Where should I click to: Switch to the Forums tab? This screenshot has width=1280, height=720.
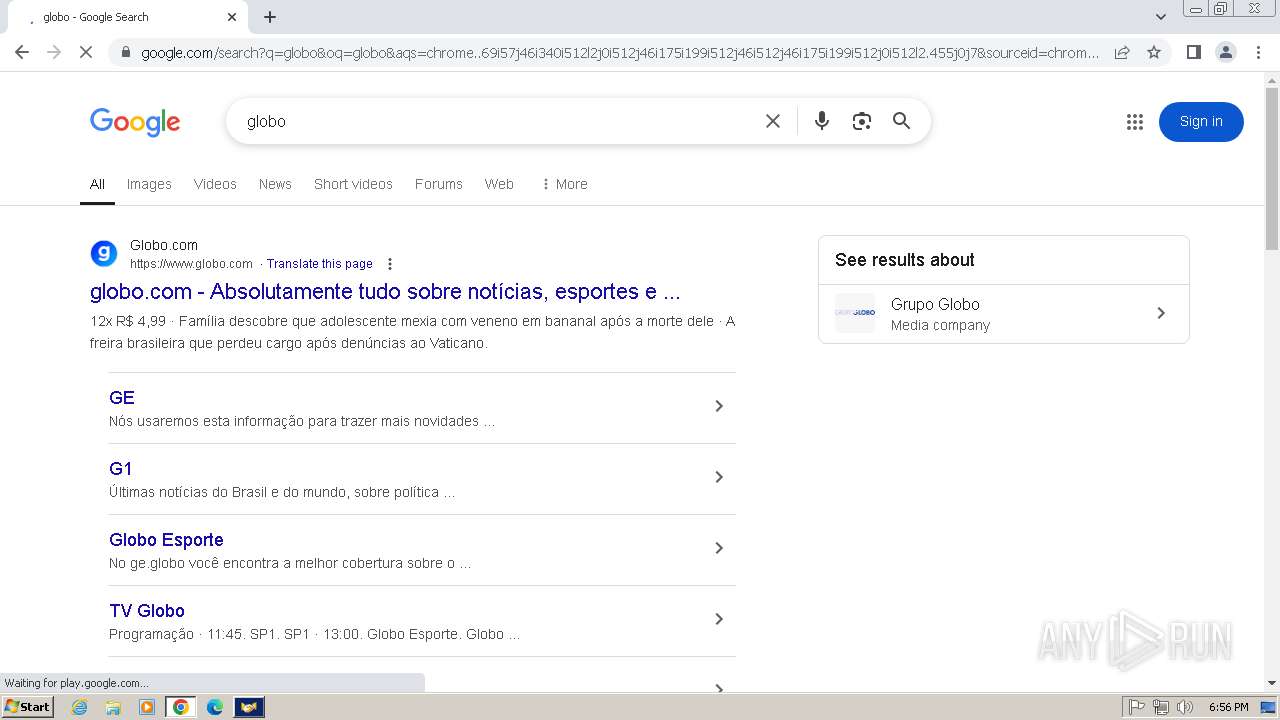(x=439, y=184)
